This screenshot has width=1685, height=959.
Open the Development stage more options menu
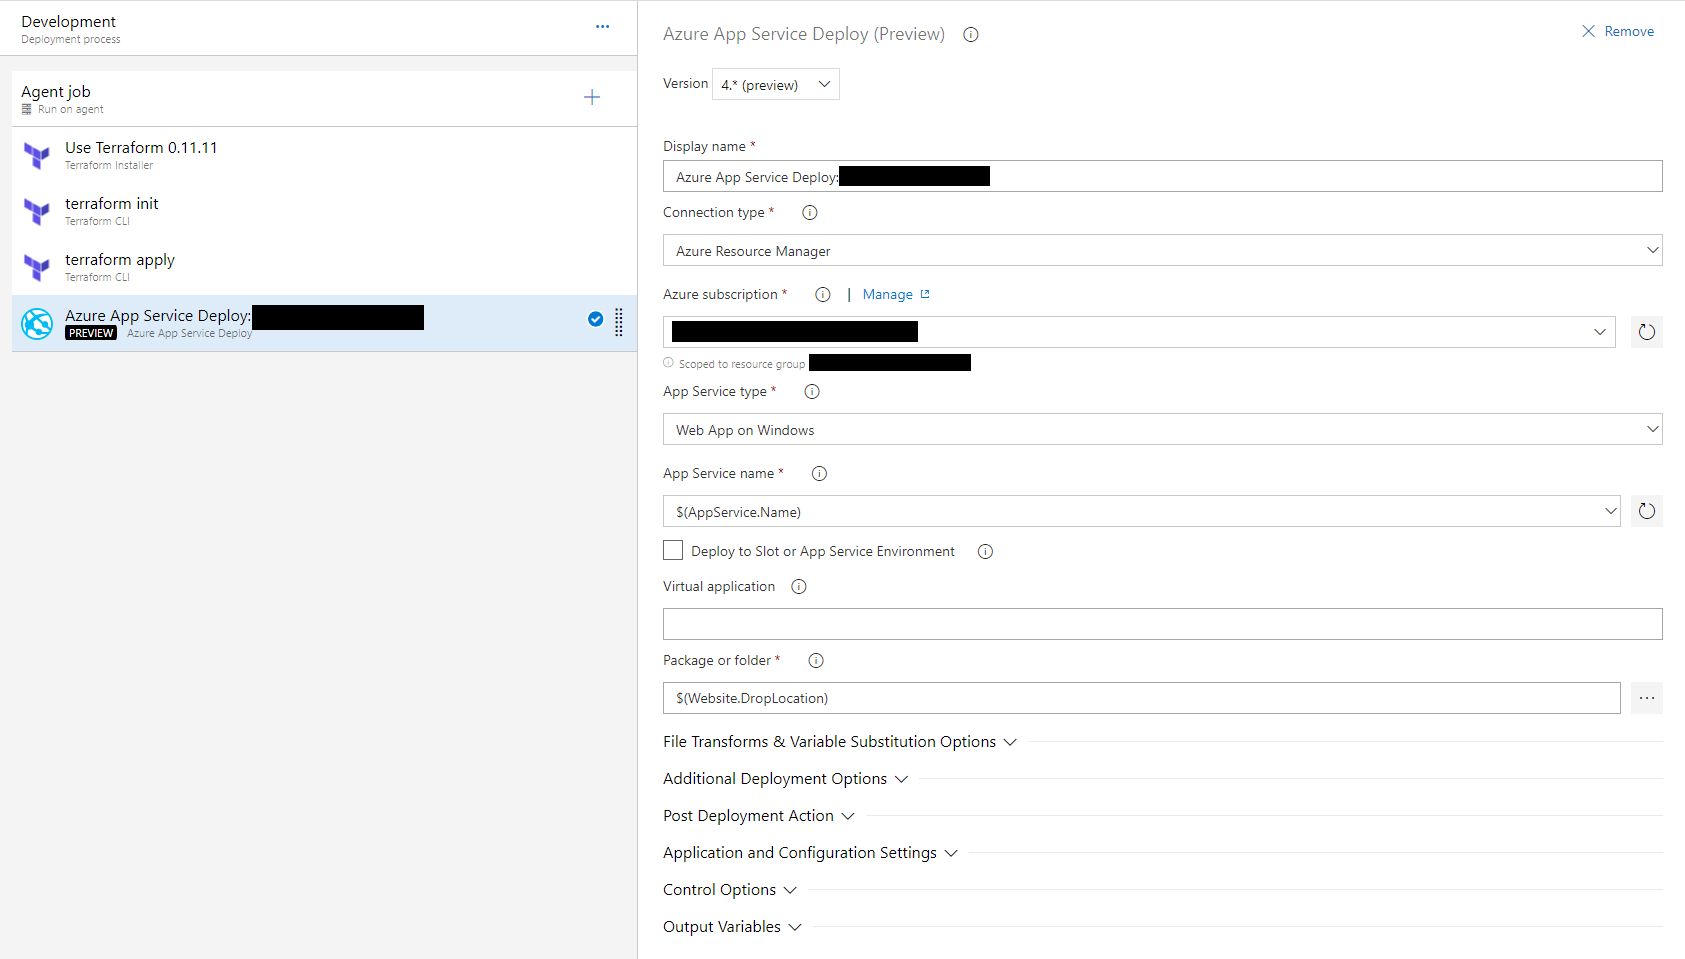pyautogui.click(x=602, y=27)
